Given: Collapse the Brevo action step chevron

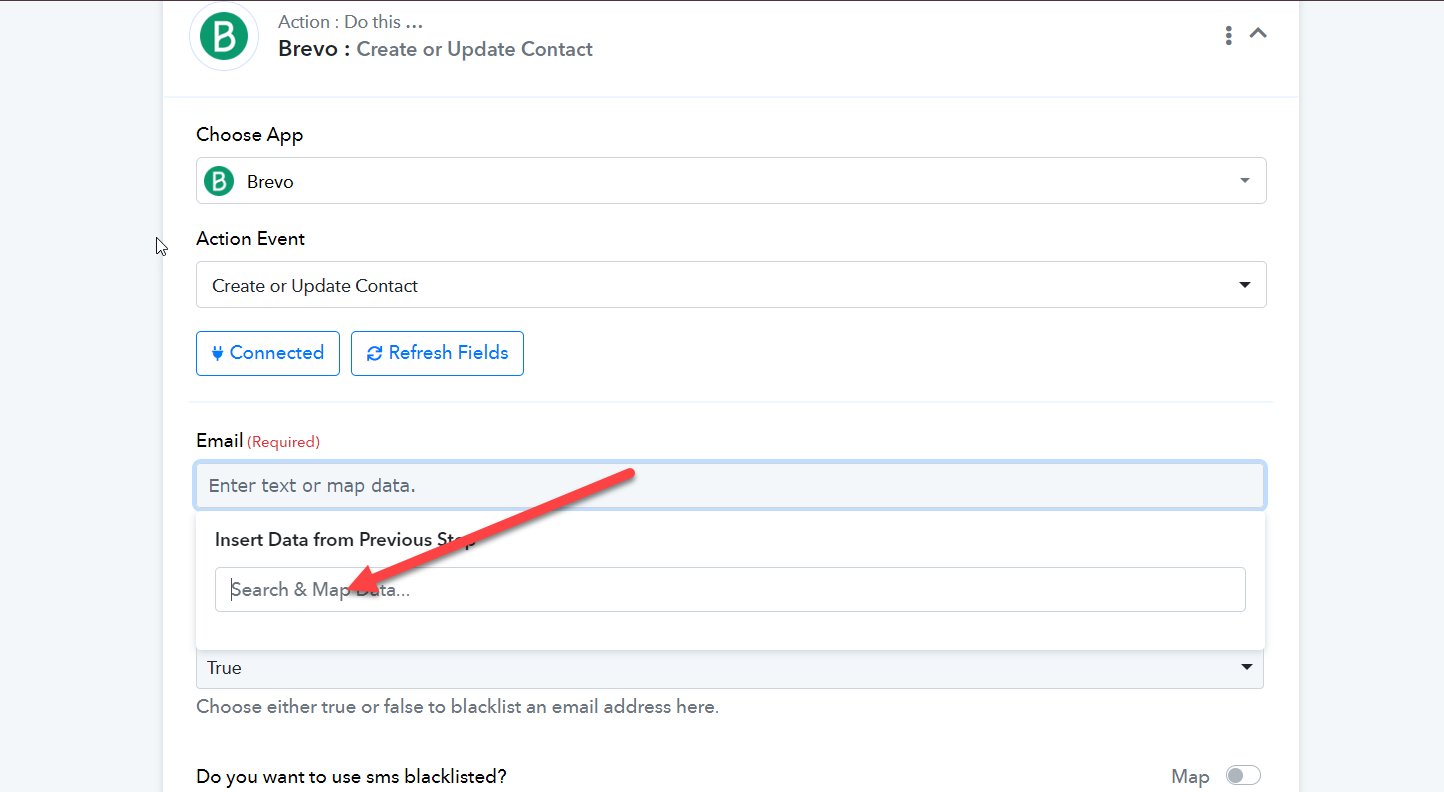Looking at the screenshot, I should (x=1259, y=33).
